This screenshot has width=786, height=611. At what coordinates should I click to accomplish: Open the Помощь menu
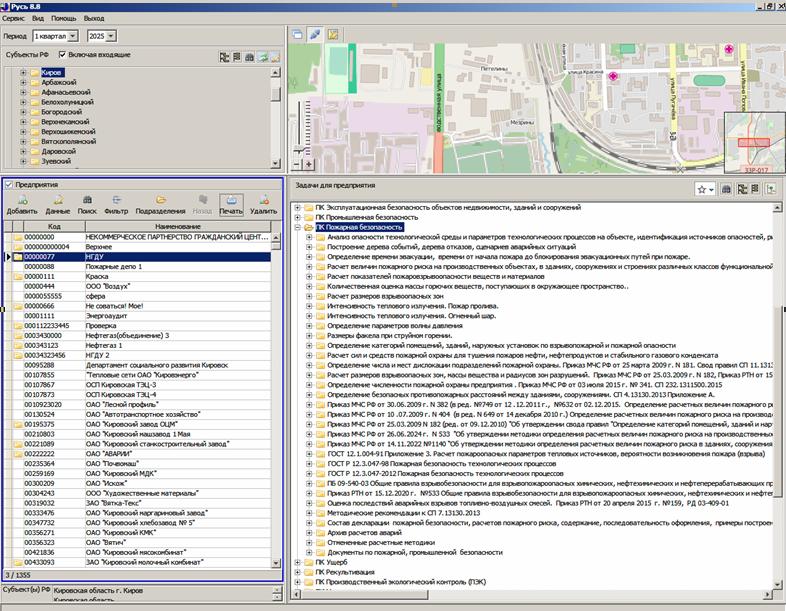[x=63, y=19]
